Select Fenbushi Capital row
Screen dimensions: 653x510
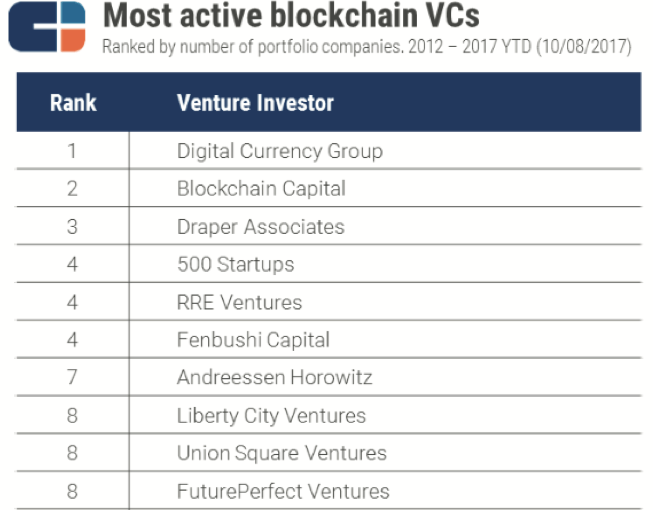coord(329,339)
